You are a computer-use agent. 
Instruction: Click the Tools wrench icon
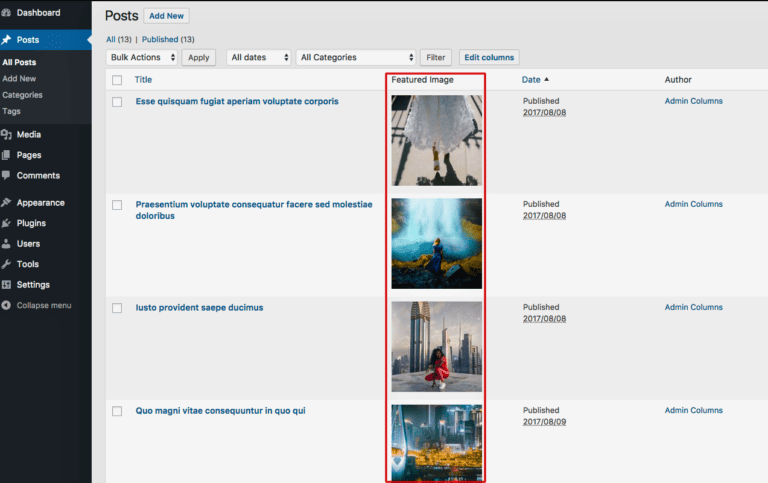pyautogui.click(x=6, y=264)
